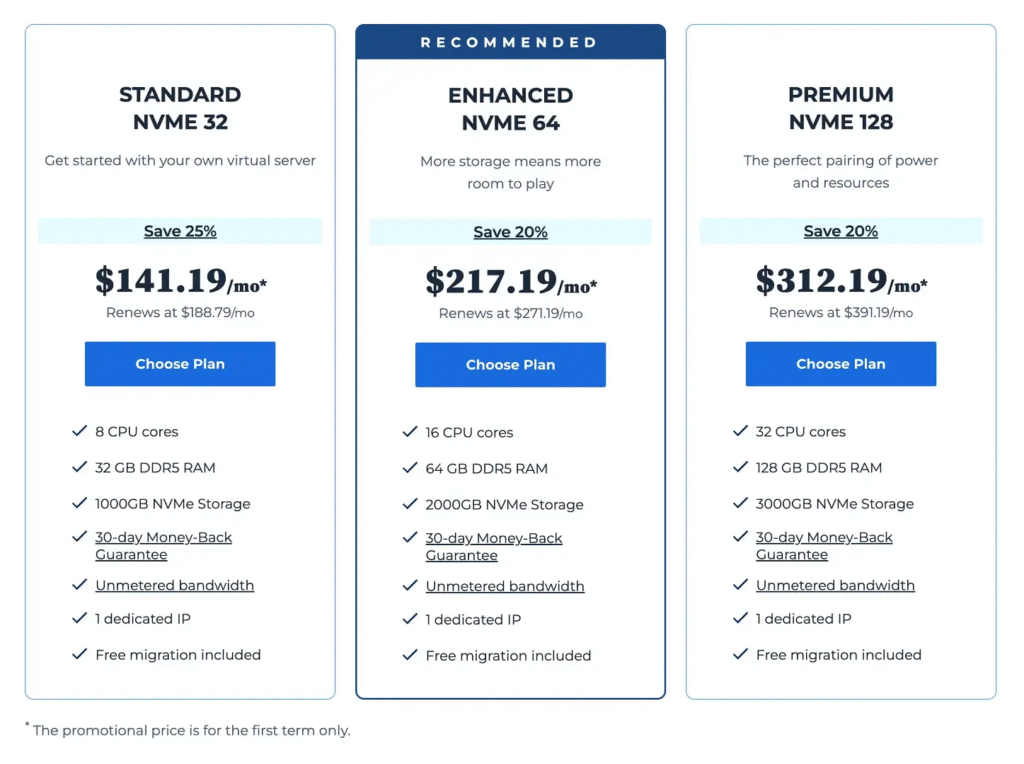The image size is (1024, 764).
Task: Click Unmetered bandwidth link in Enhanced plan
Action: click(504, 586)
